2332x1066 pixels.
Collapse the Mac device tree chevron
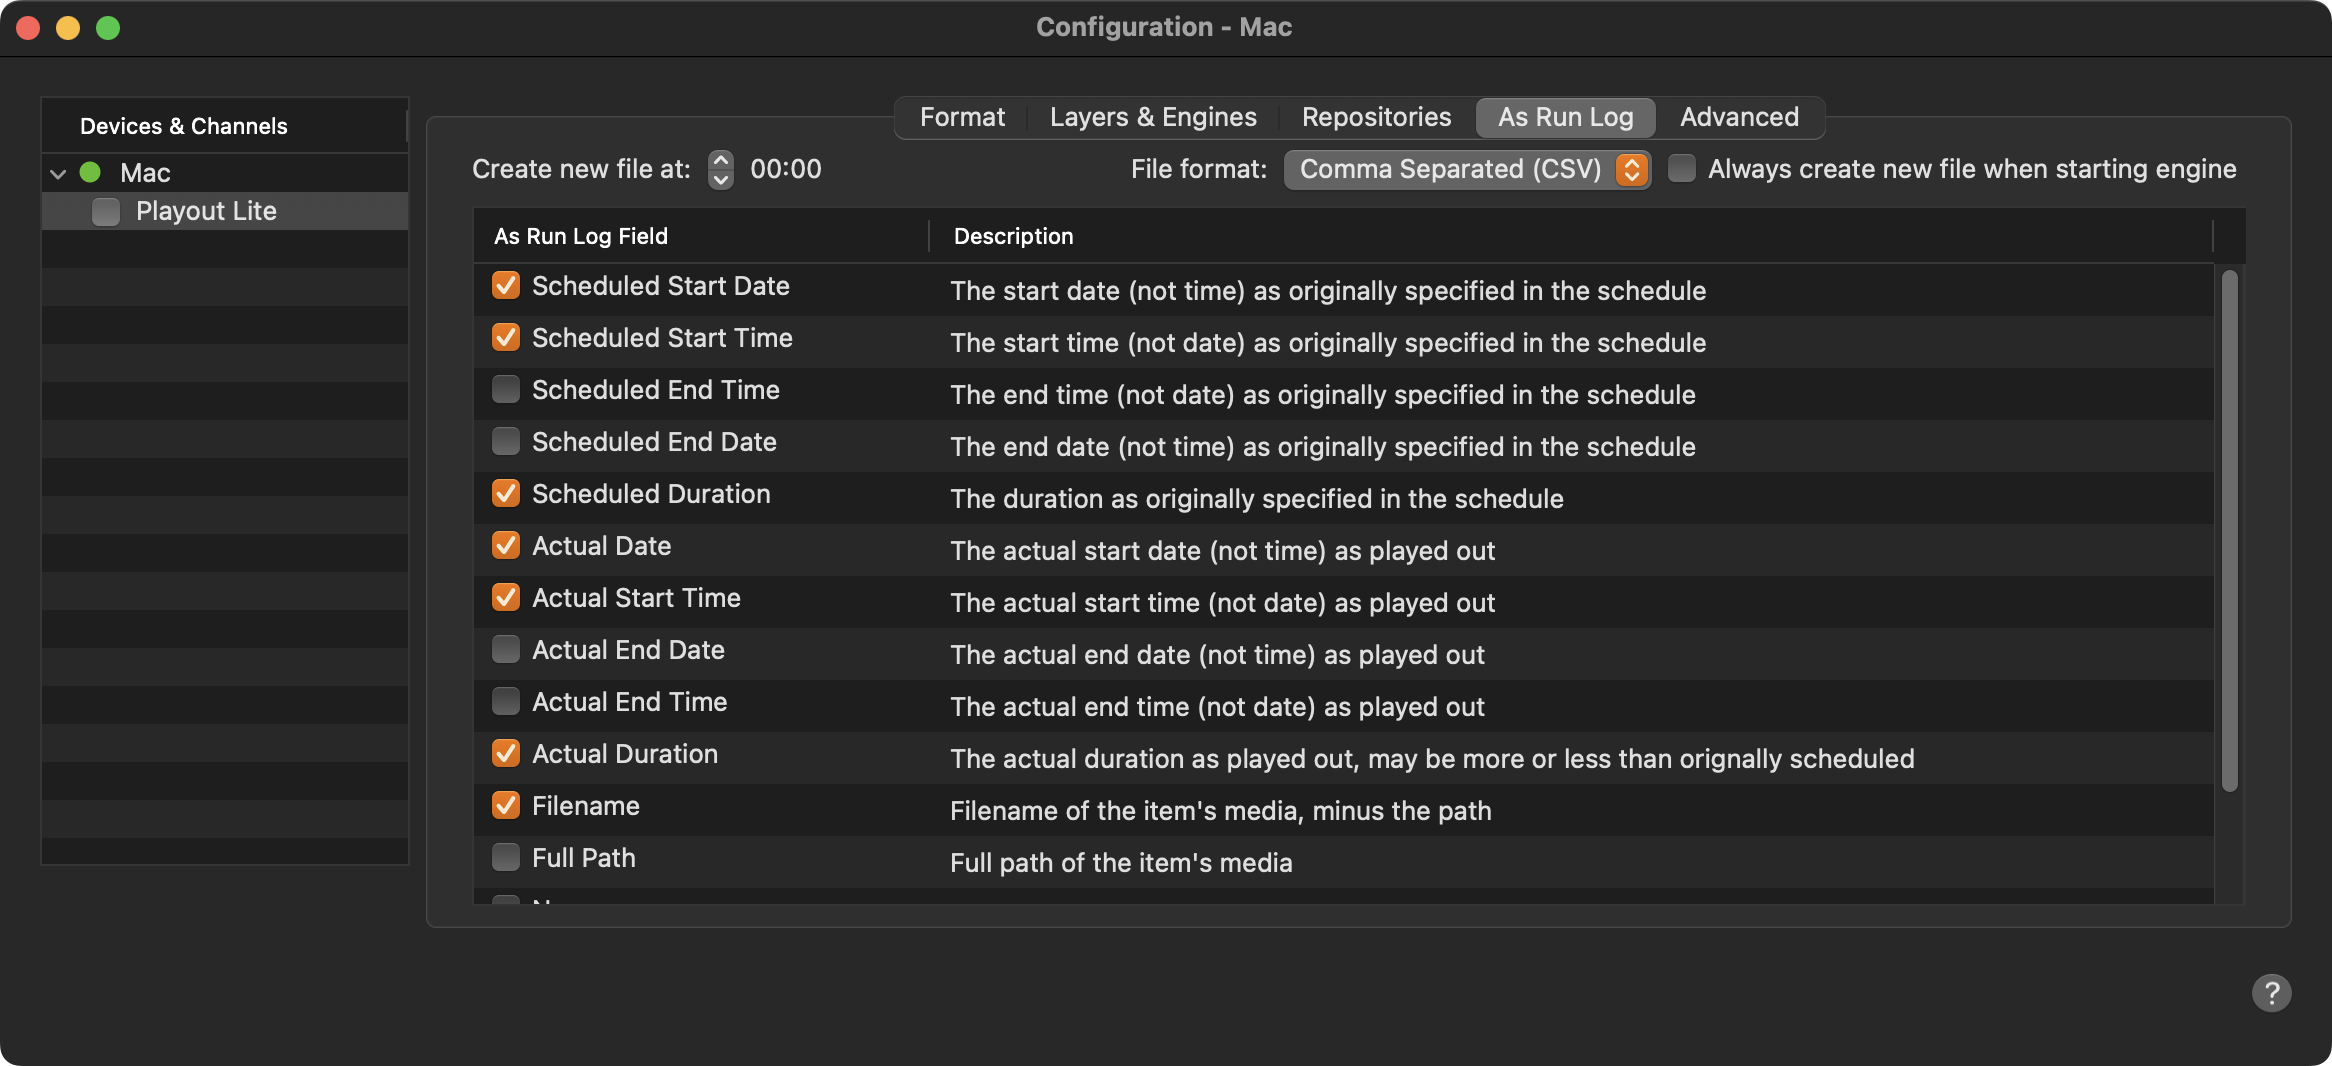tap(58, 173)
